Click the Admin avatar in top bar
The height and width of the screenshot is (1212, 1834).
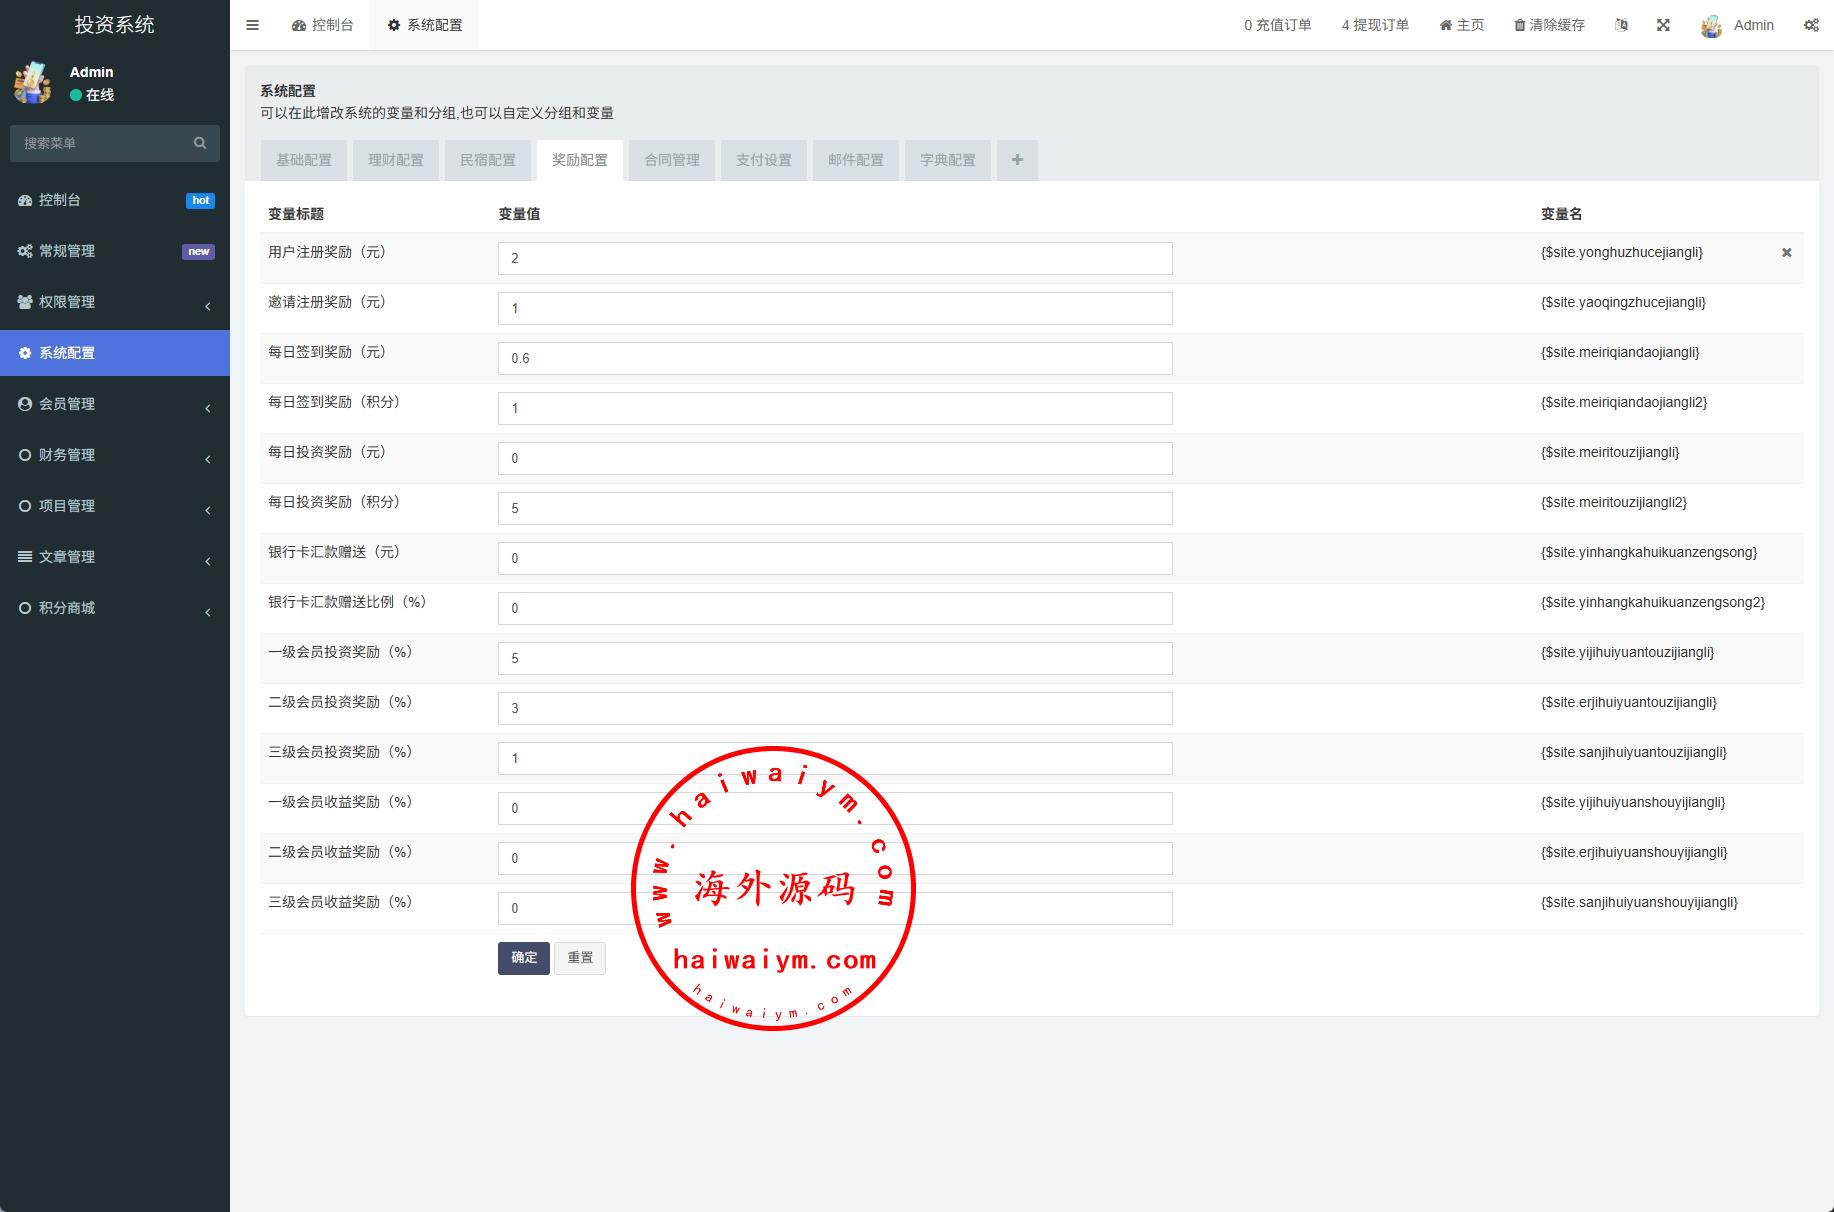(1711, 26)
